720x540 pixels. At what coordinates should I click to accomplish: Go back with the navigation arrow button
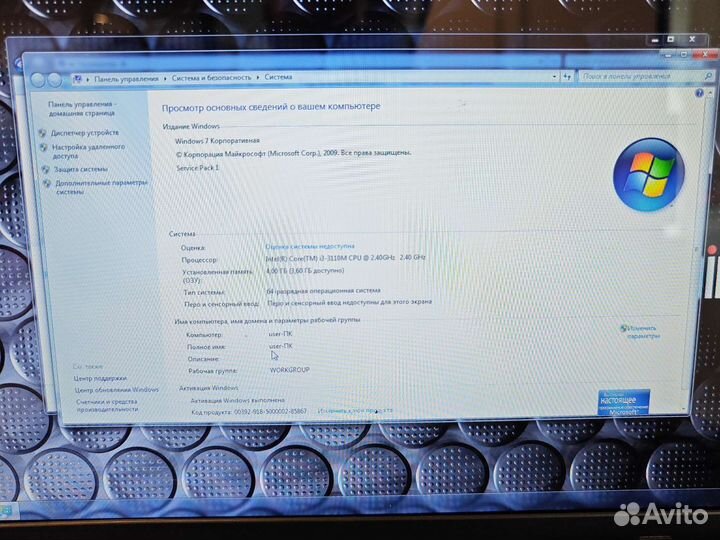(38, 80)
